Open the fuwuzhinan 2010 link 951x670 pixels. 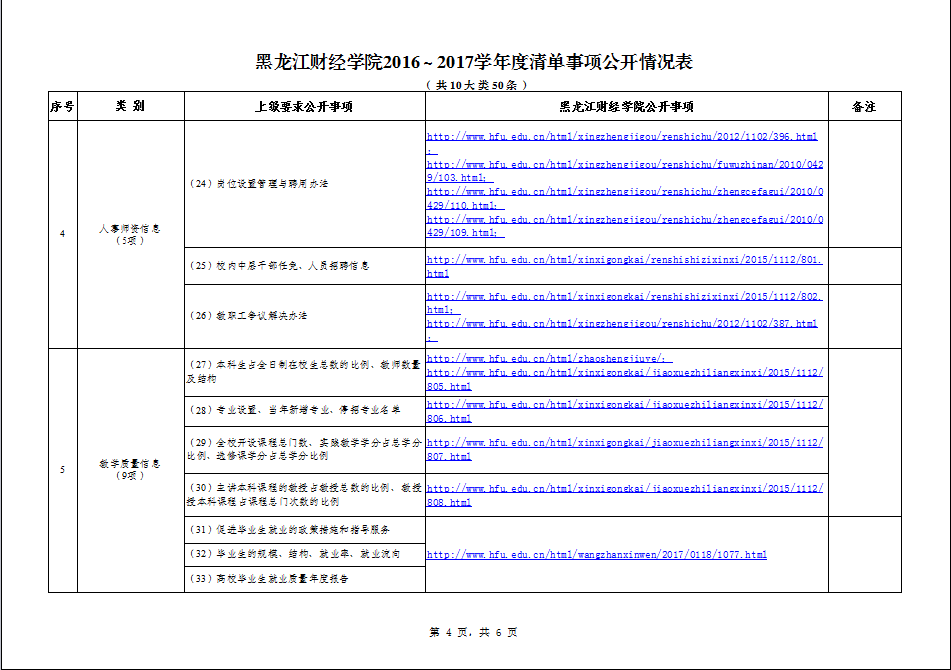pyautogui.click(x=624, y=164)
